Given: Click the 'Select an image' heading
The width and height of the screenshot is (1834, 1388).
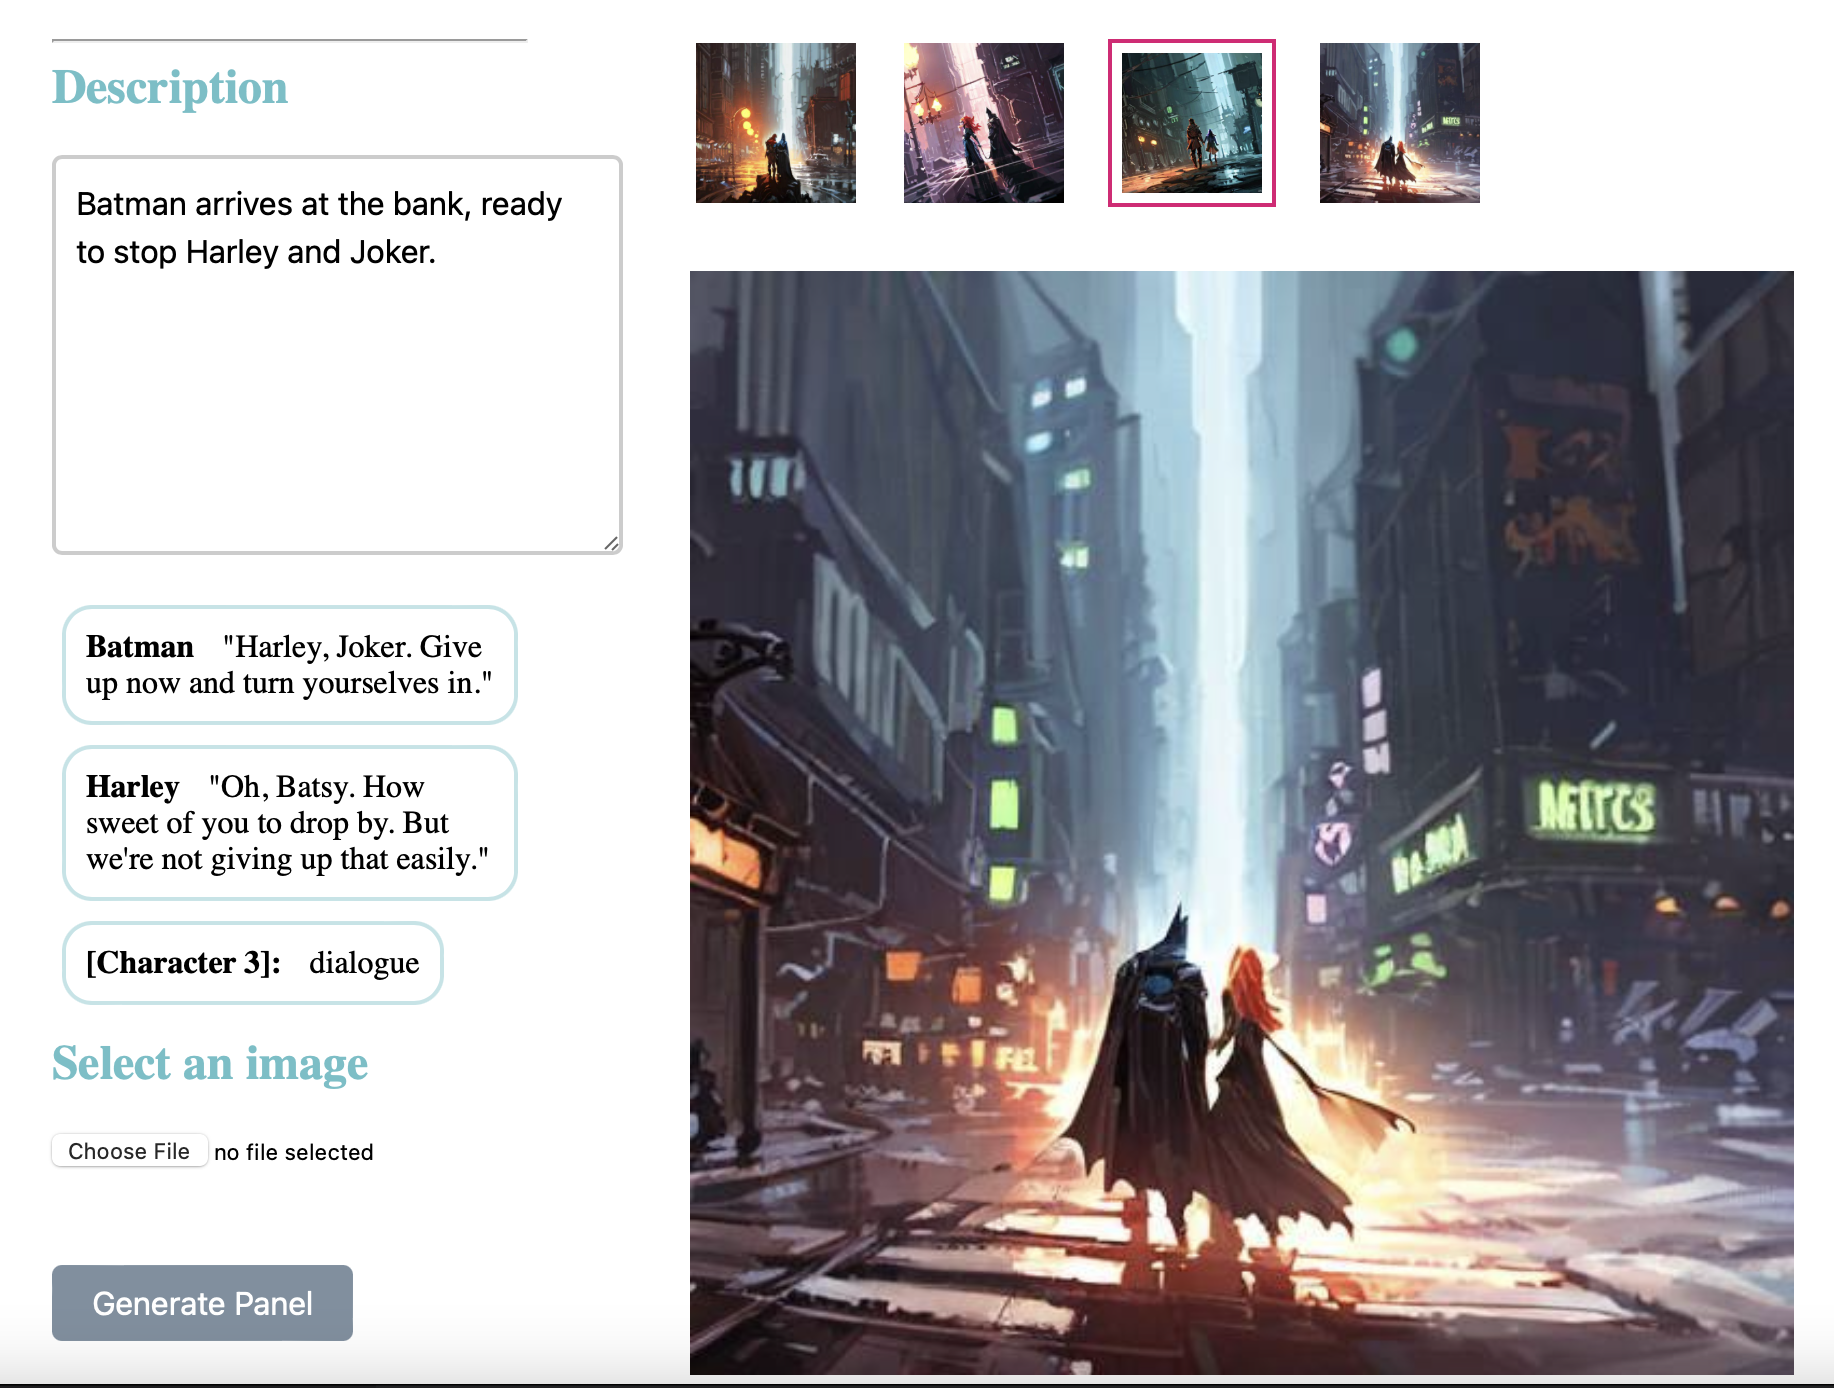Looking at the screenshot, I should pos(210,1063).
